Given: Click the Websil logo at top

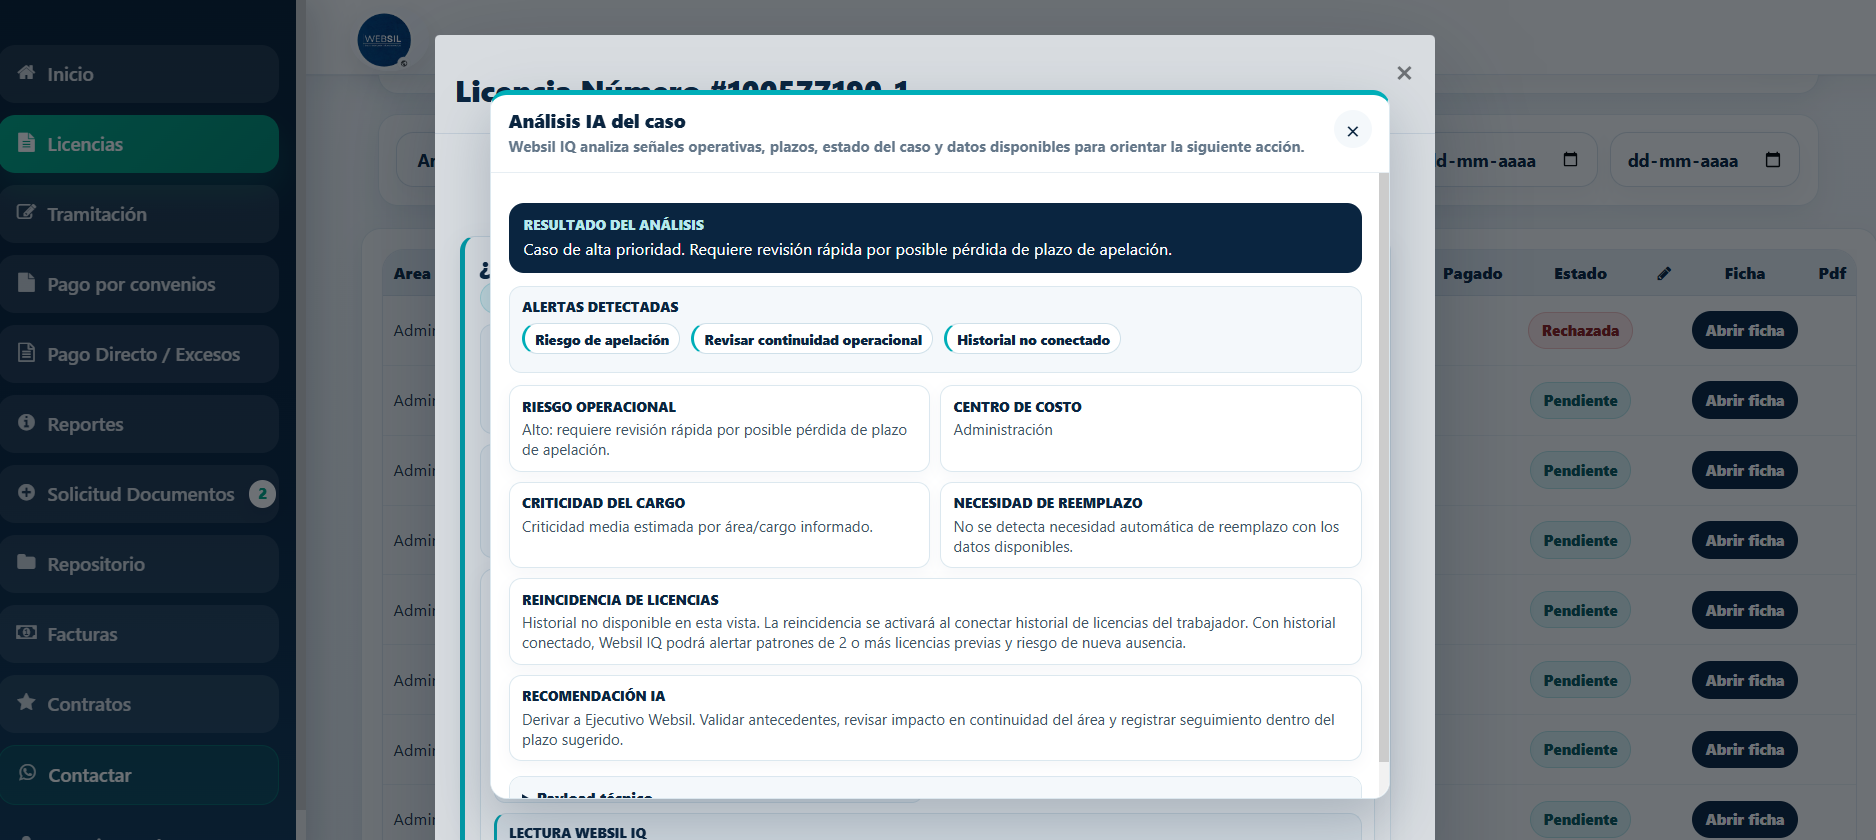Looking at the screenshot, I should pos(384,40).
